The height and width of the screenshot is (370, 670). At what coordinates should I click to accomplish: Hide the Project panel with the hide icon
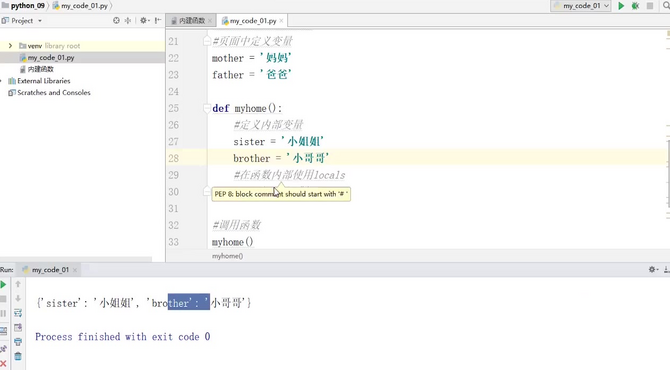click(x=158, y=21)
